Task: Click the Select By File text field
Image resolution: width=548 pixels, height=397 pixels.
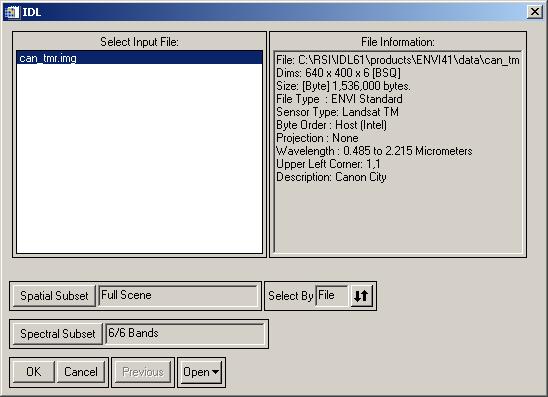Action: tap(332, 296)
